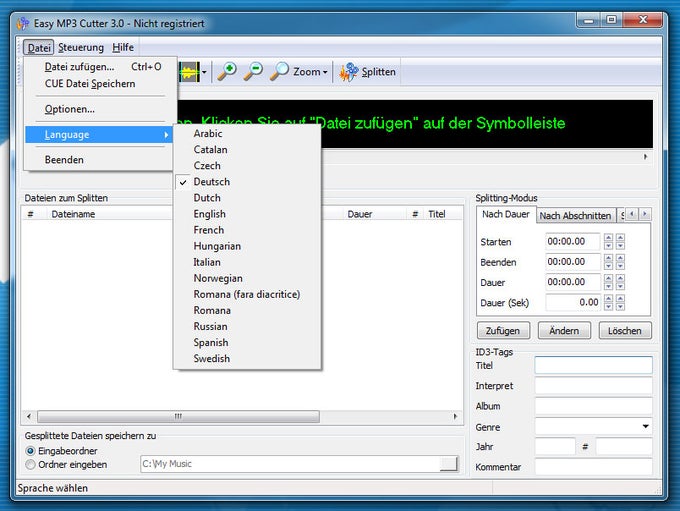This screenshot has height=511, width=680.
Task: Select Romana (fara diacritice) language
Action: click(x=247, y=294)
